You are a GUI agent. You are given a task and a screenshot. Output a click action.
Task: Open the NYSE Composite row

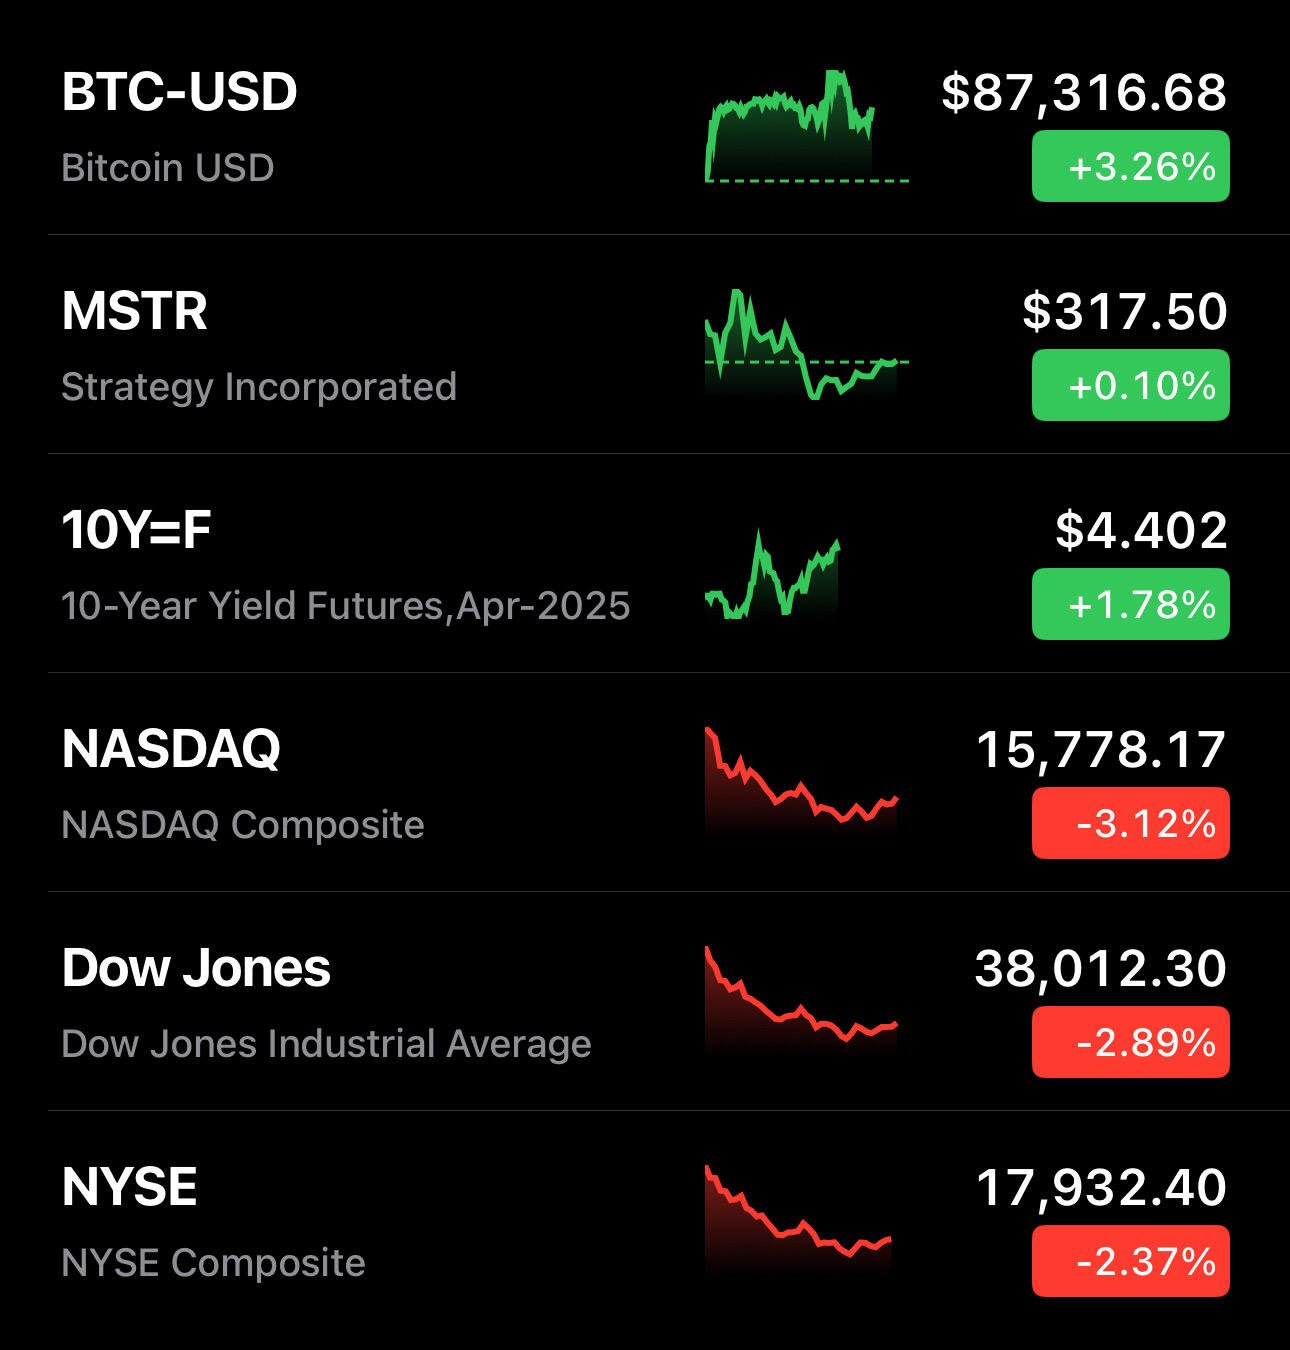click(x=645, y=1220)
